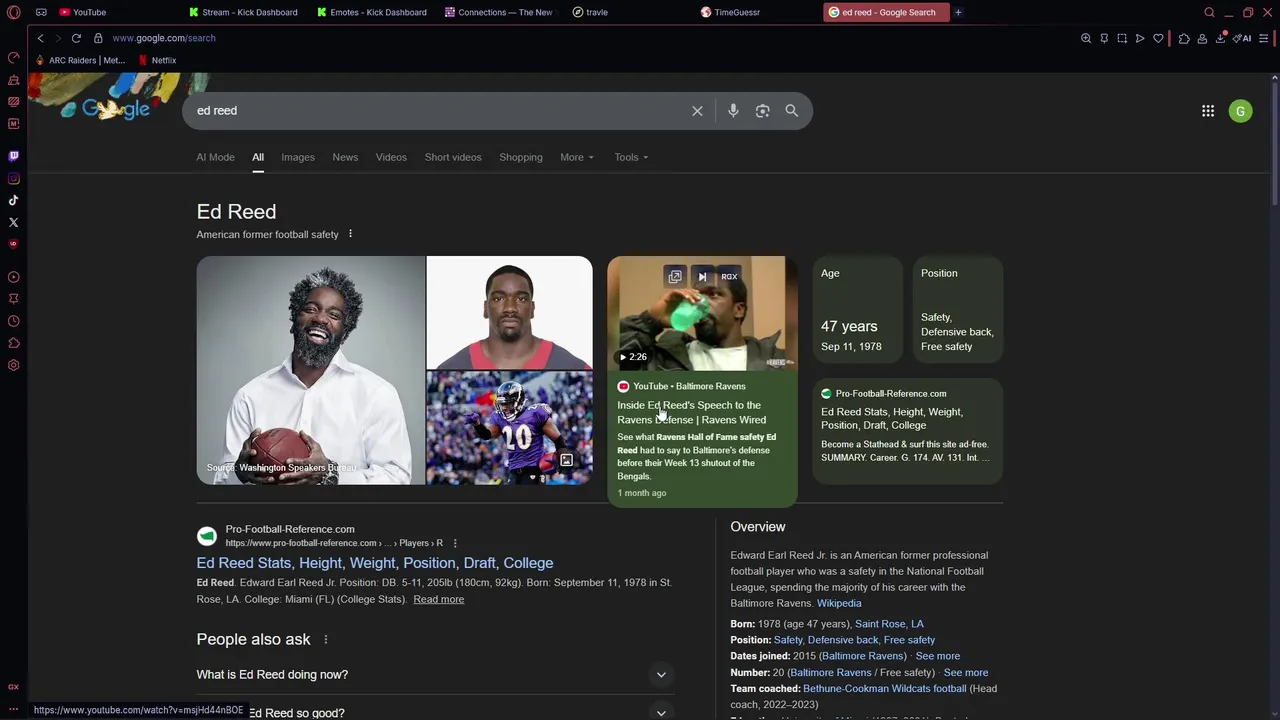Open sidebar Settings gear
This screenshot has width=1280, height=720.
click(x=13, y=365)
